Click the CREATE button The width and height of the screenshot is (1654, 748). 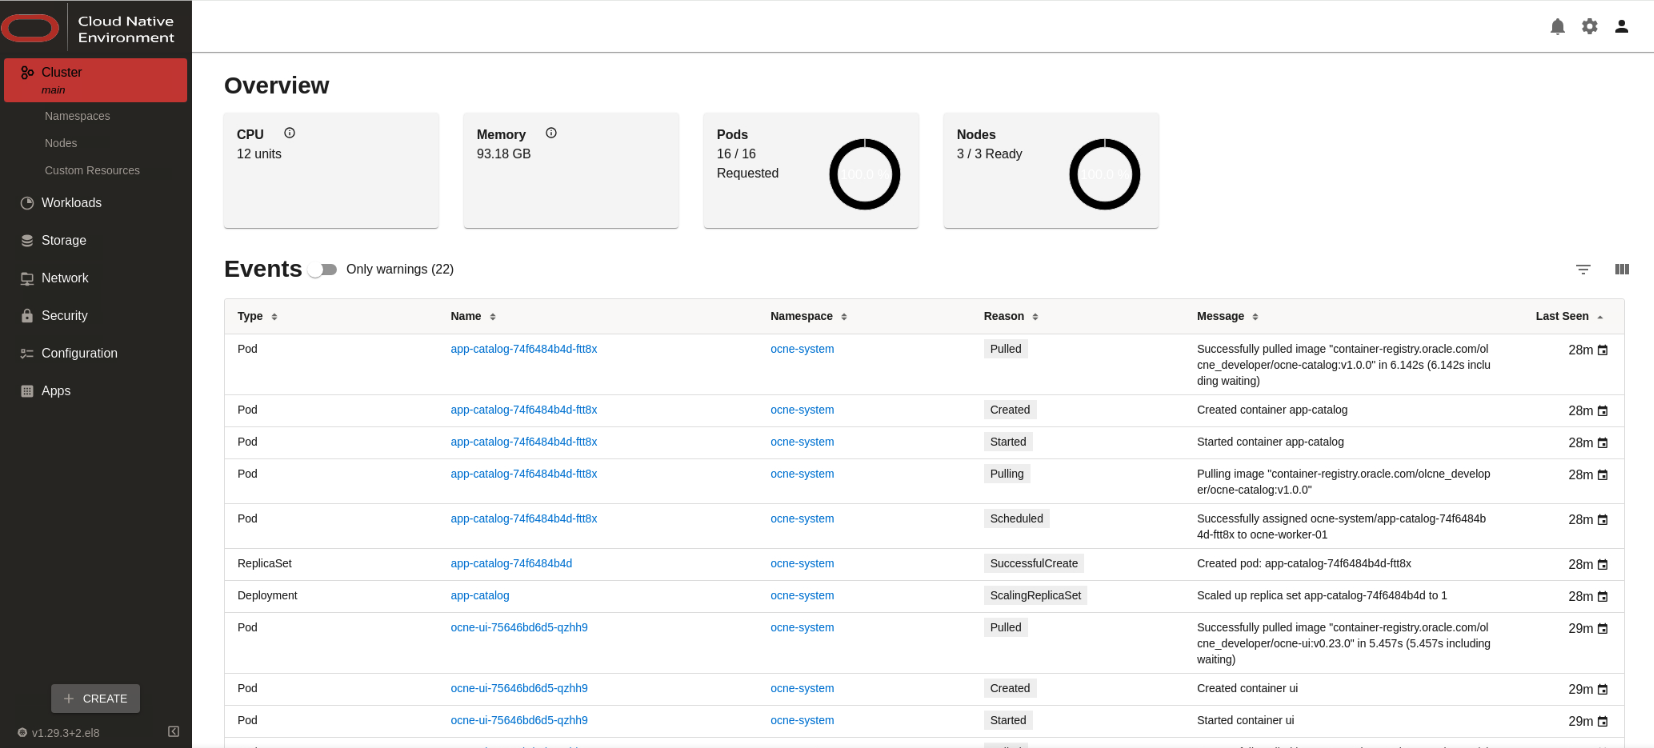(96, 698)
